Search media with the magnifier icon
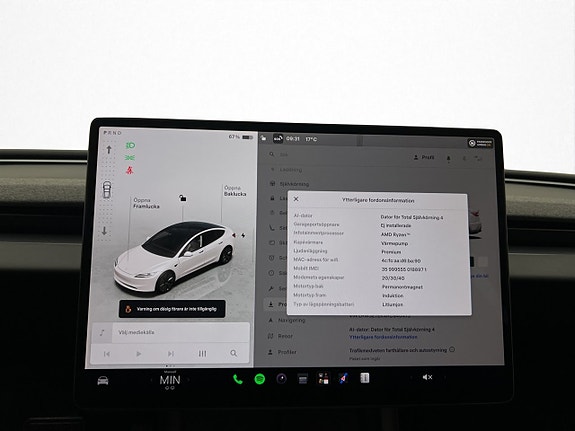 coord(234,353)
